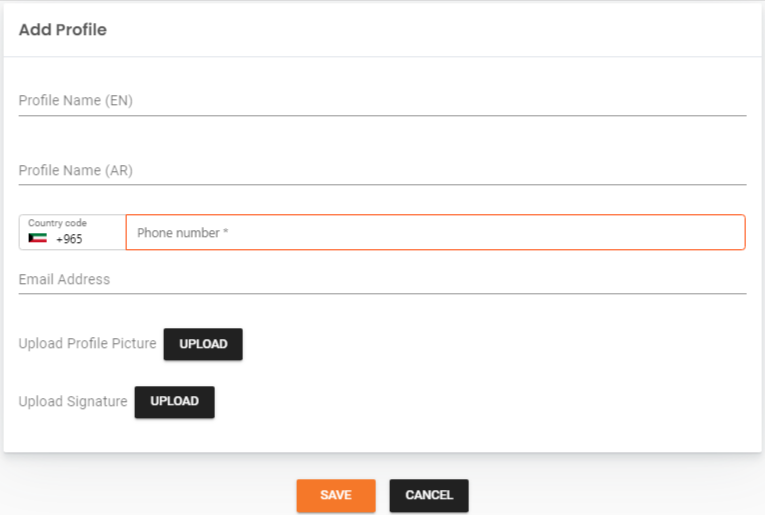Select the +965 country code value
The width and height of the screenshot is (765, 515).
69,240
